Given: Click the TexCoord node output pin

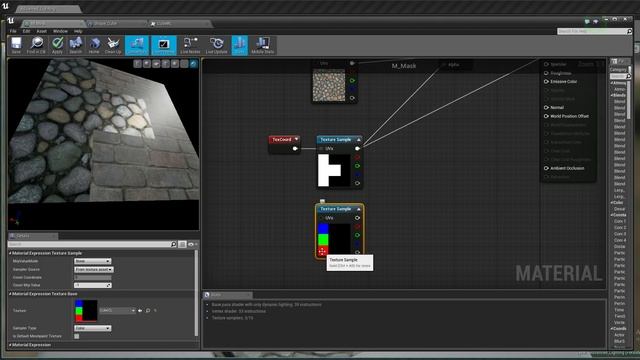Looking at the screenshot, I should 295,149.
